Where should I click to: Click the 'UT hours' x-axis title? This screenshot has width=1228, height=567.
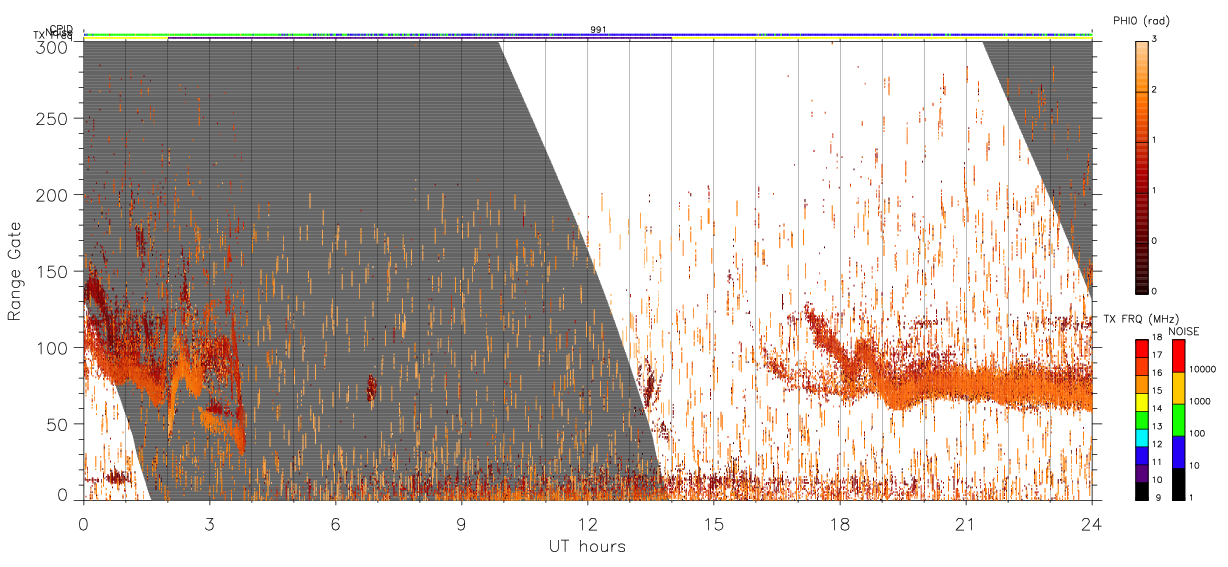tap(587, 546)
